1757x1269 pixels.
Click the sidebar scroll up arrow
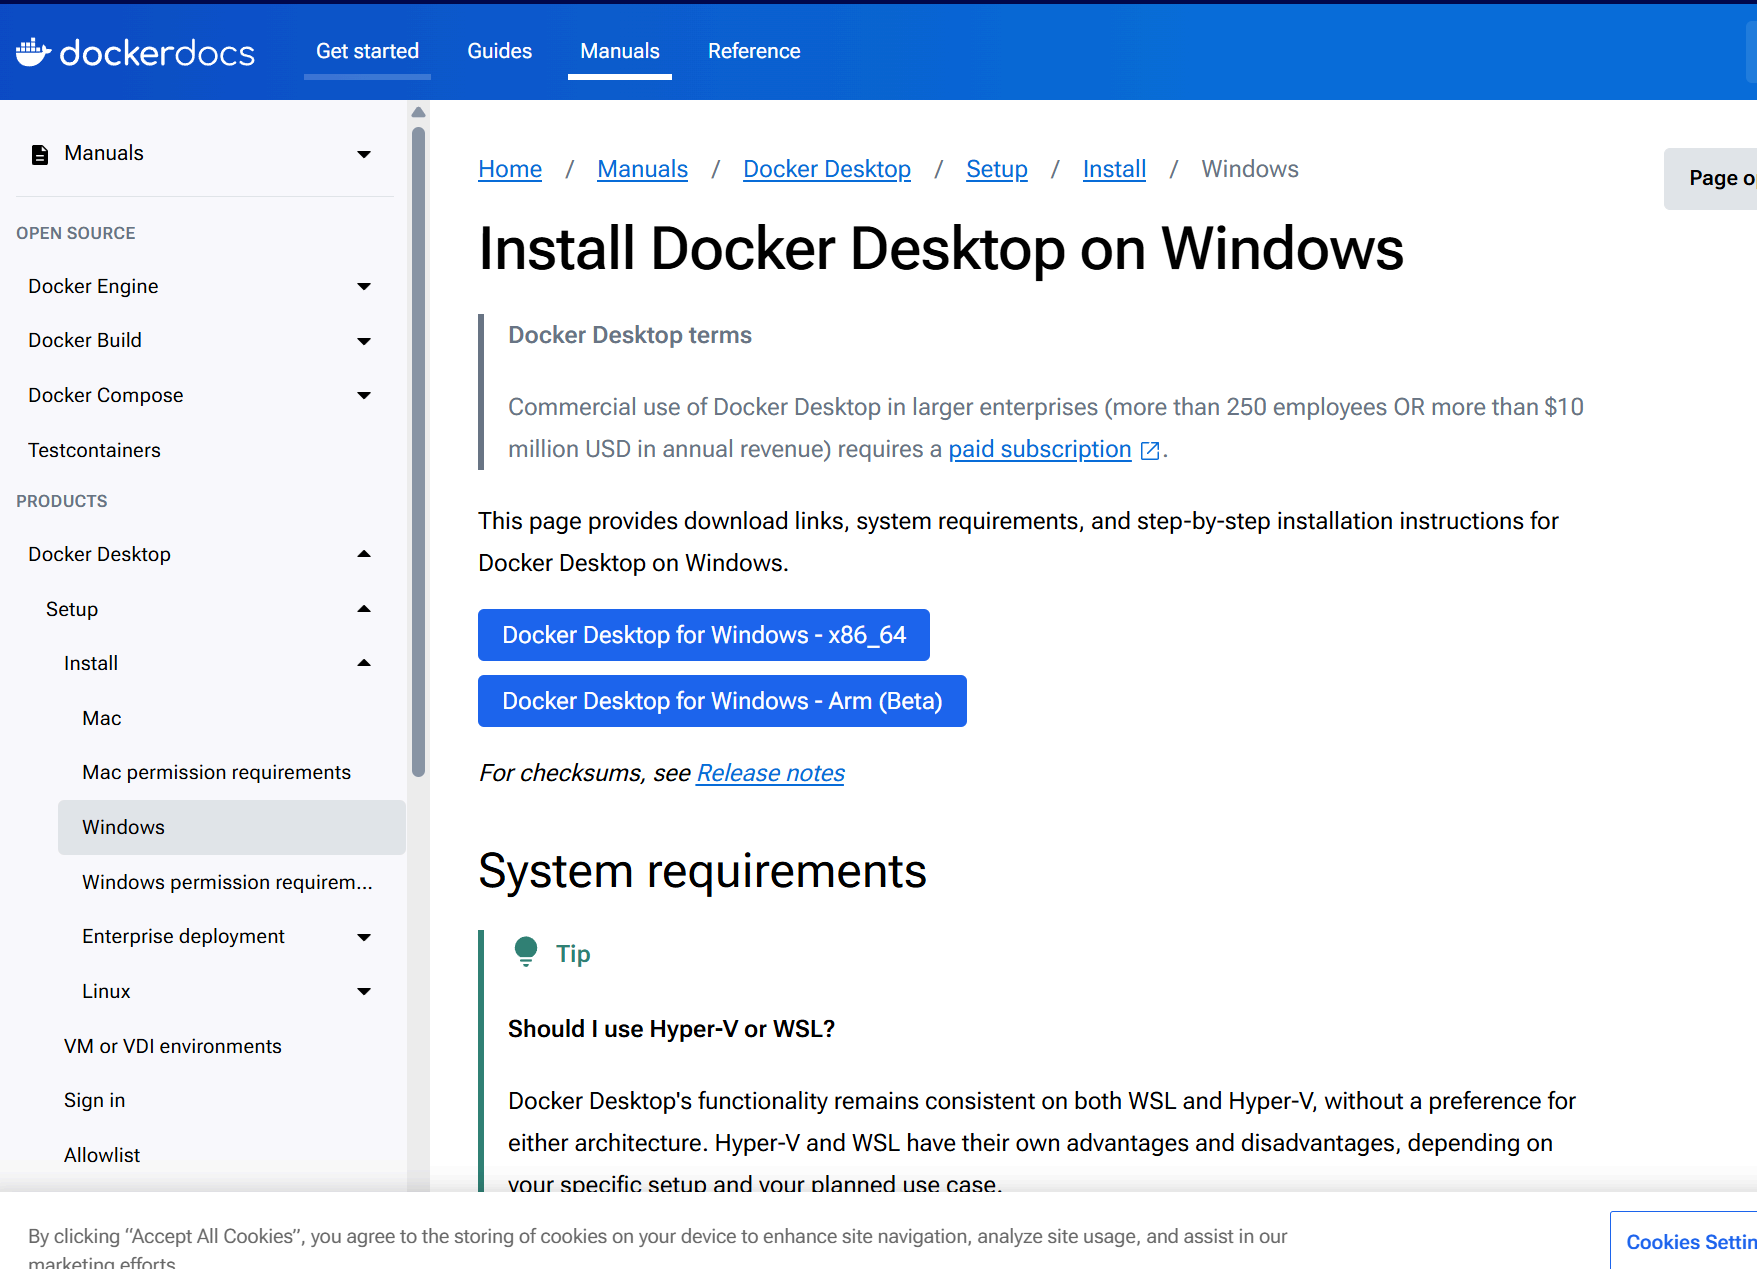[418, 112]
